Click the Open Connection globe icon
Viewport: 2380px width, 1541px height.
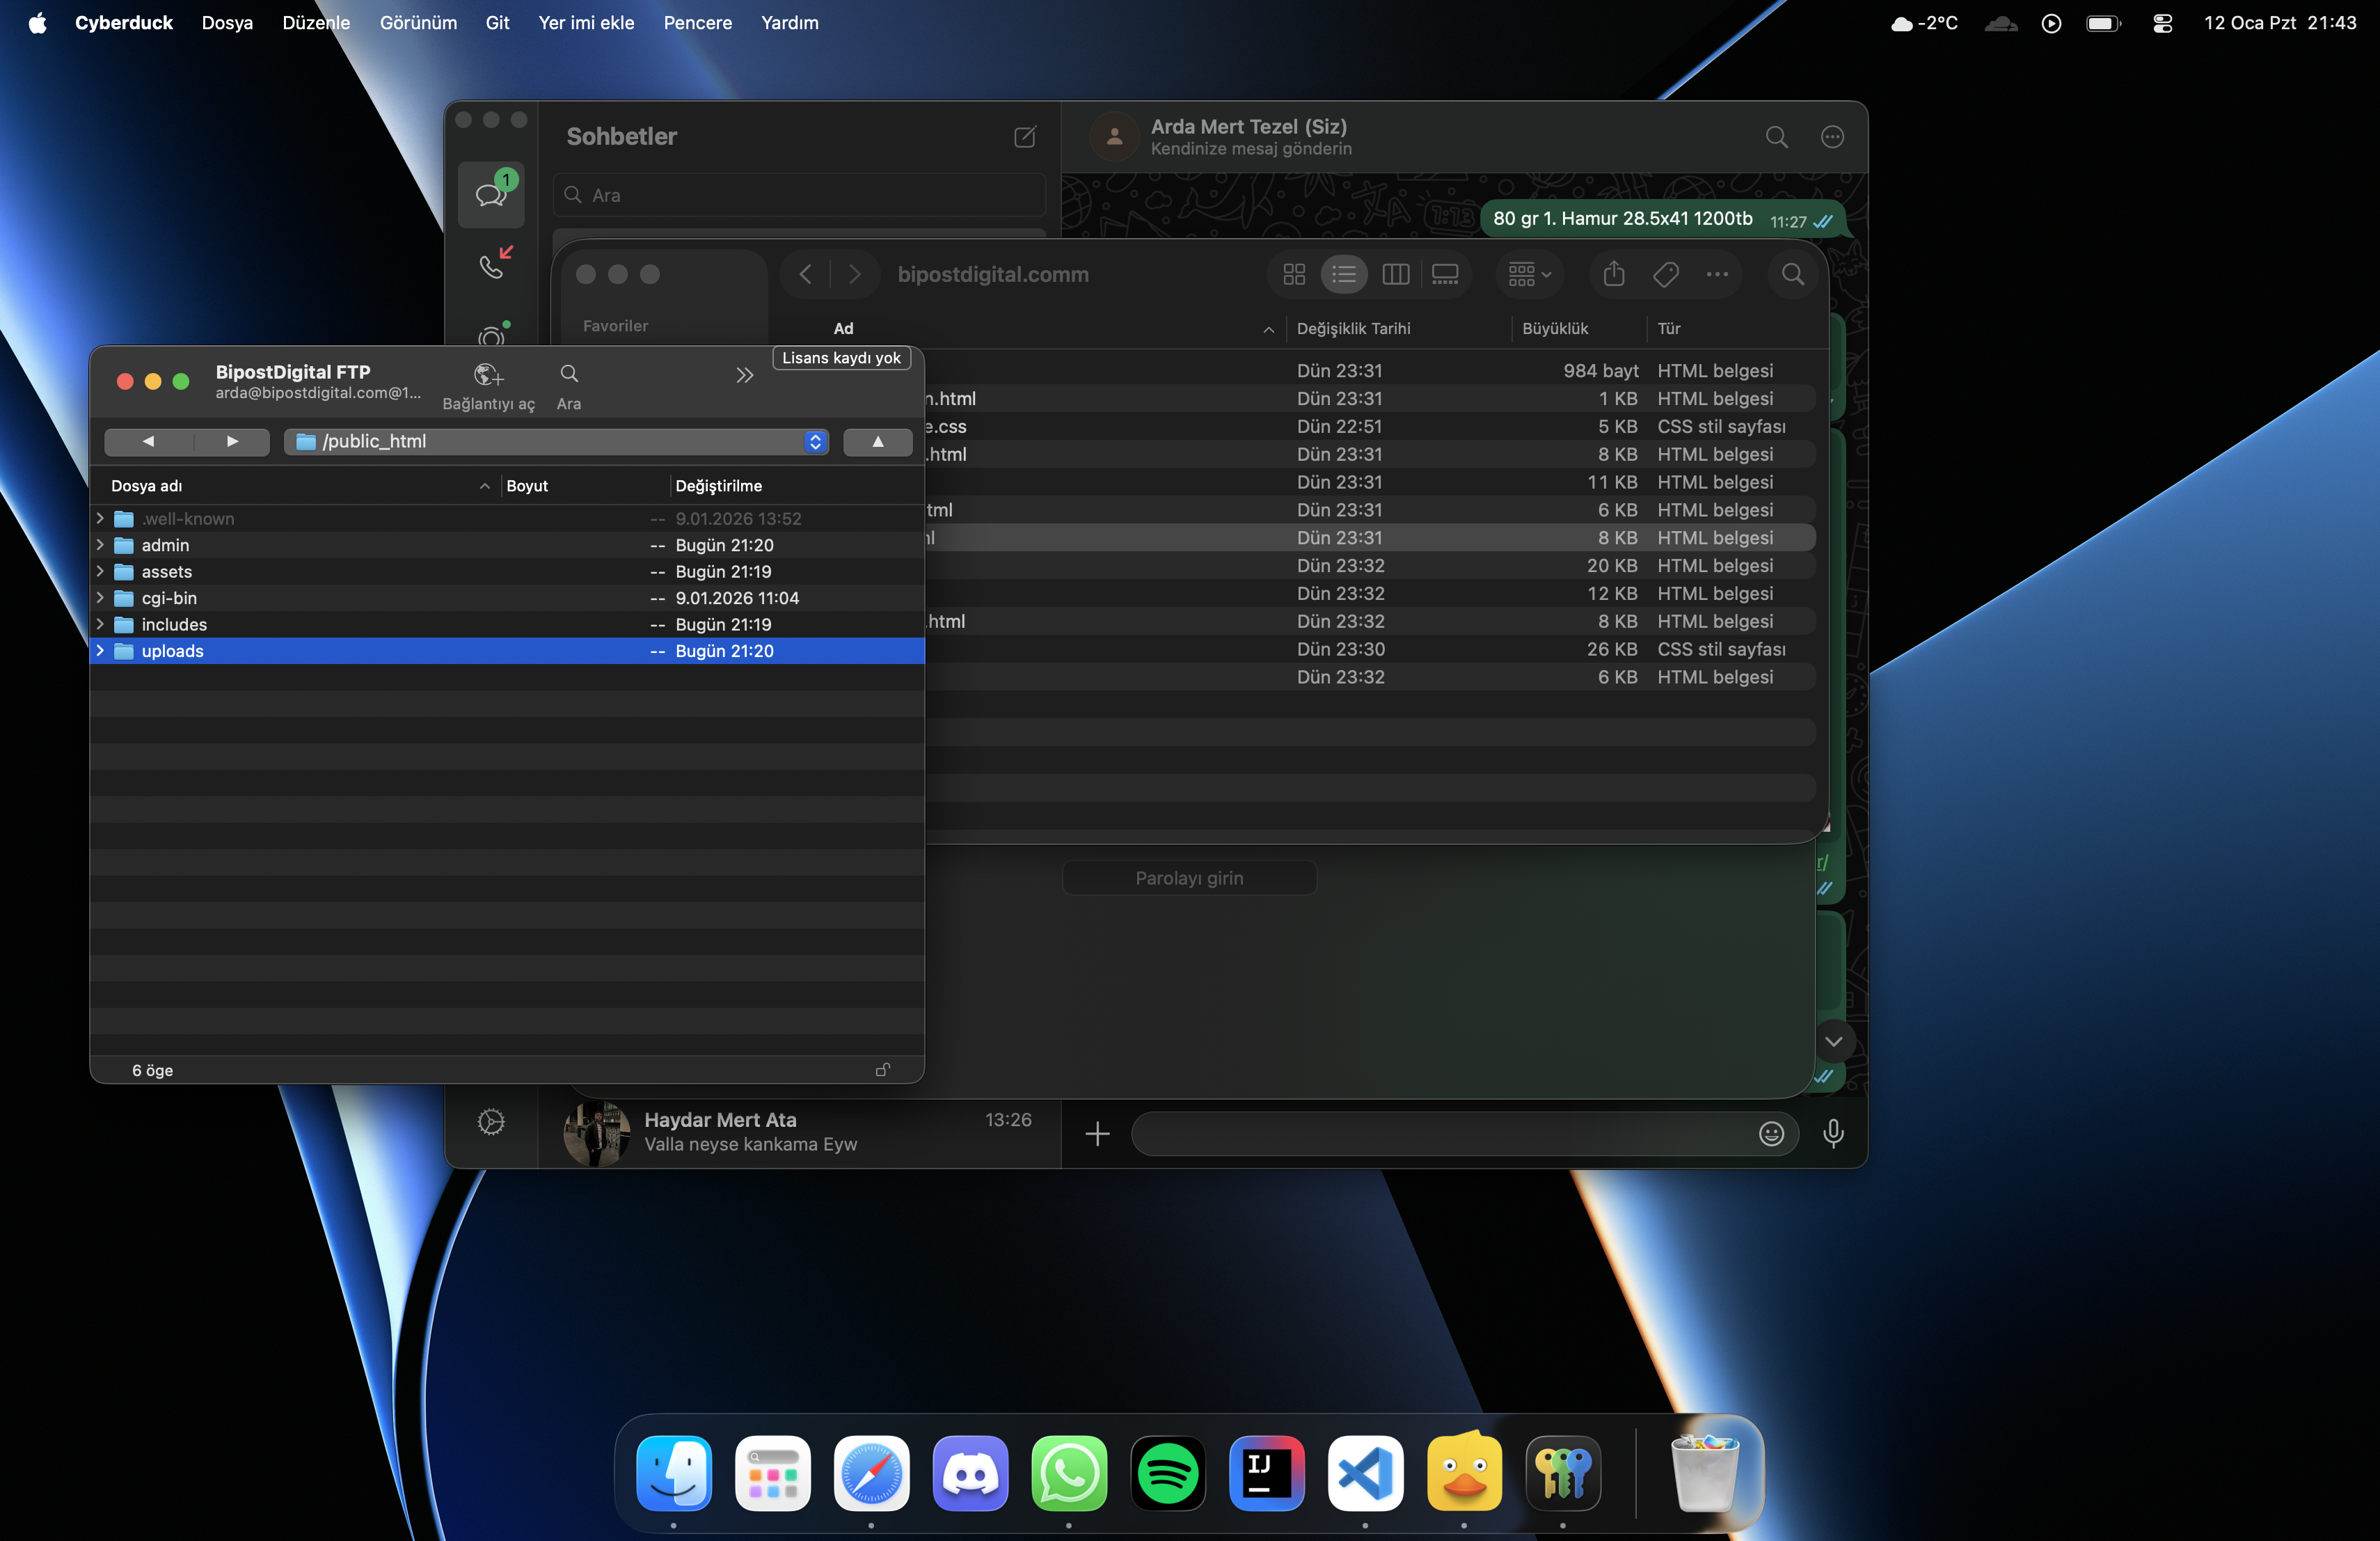click(487, 375)
